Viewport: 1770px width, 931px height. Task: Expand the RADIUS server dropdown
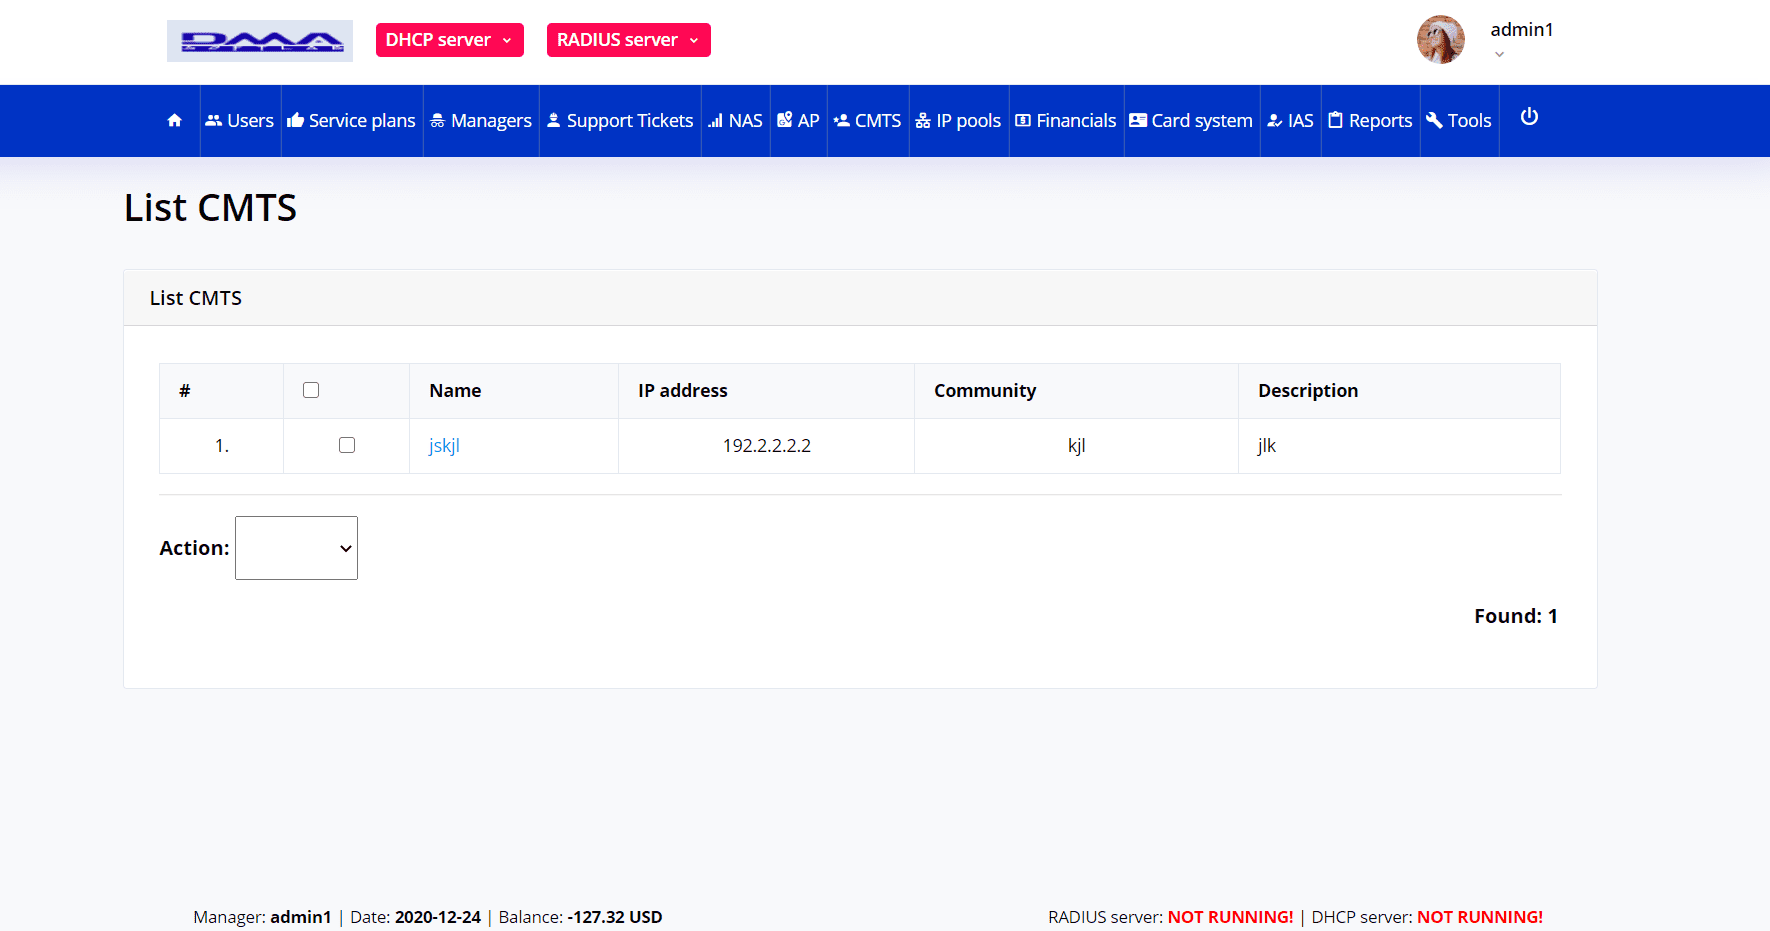point(628,40)
